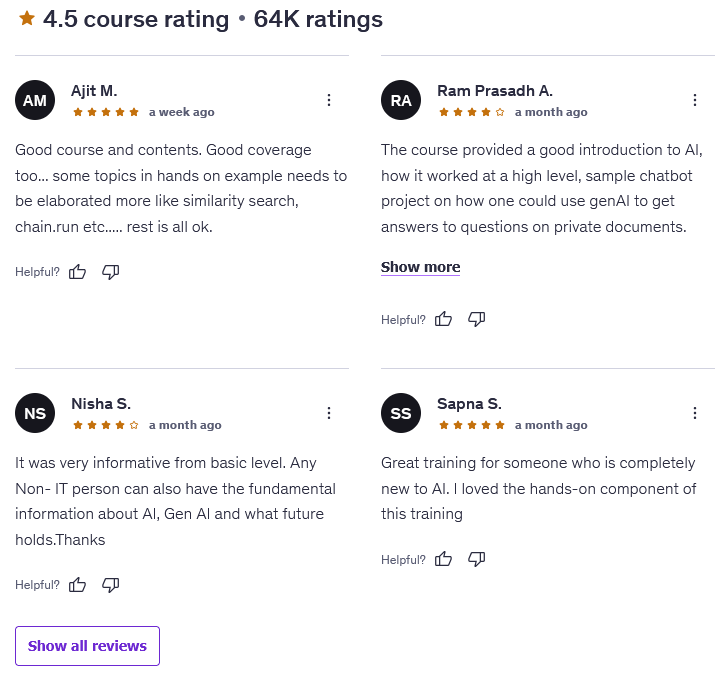Click the SS avatar of Sapna S.
The image size is (728, 681).
pos(401,413)
